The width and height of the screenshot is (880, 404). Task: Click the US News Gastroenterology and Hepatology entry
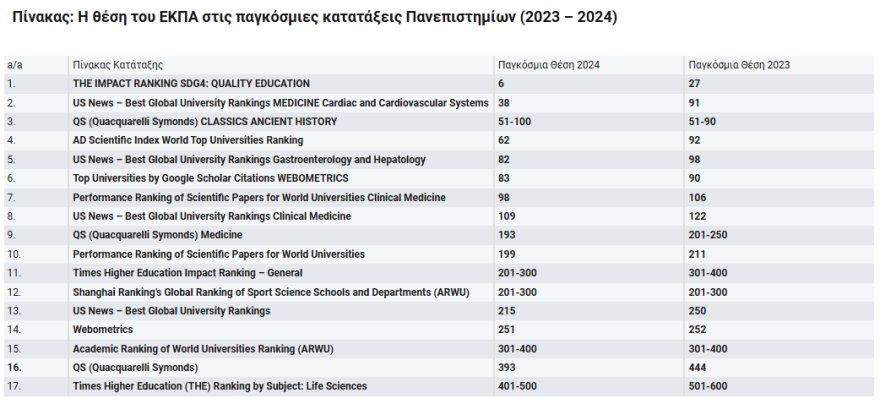point(249,159)
